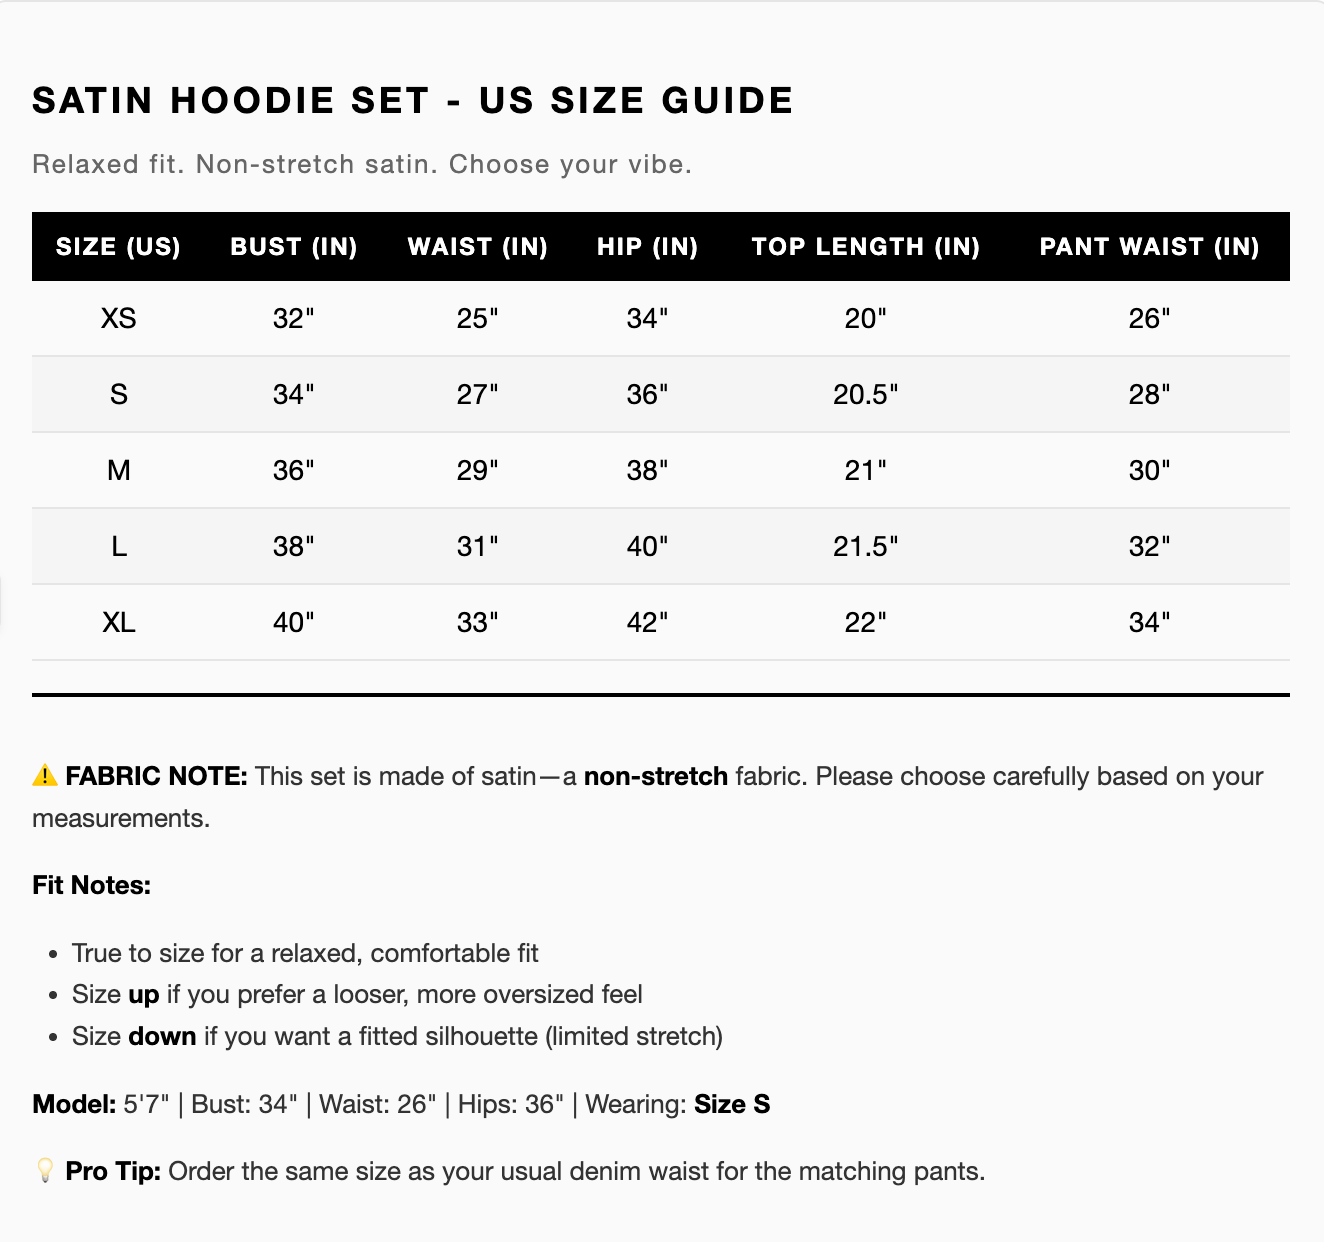Select the BUST (IN) column header
This screenshot has height=1242, width=1324.
(294, 247)
